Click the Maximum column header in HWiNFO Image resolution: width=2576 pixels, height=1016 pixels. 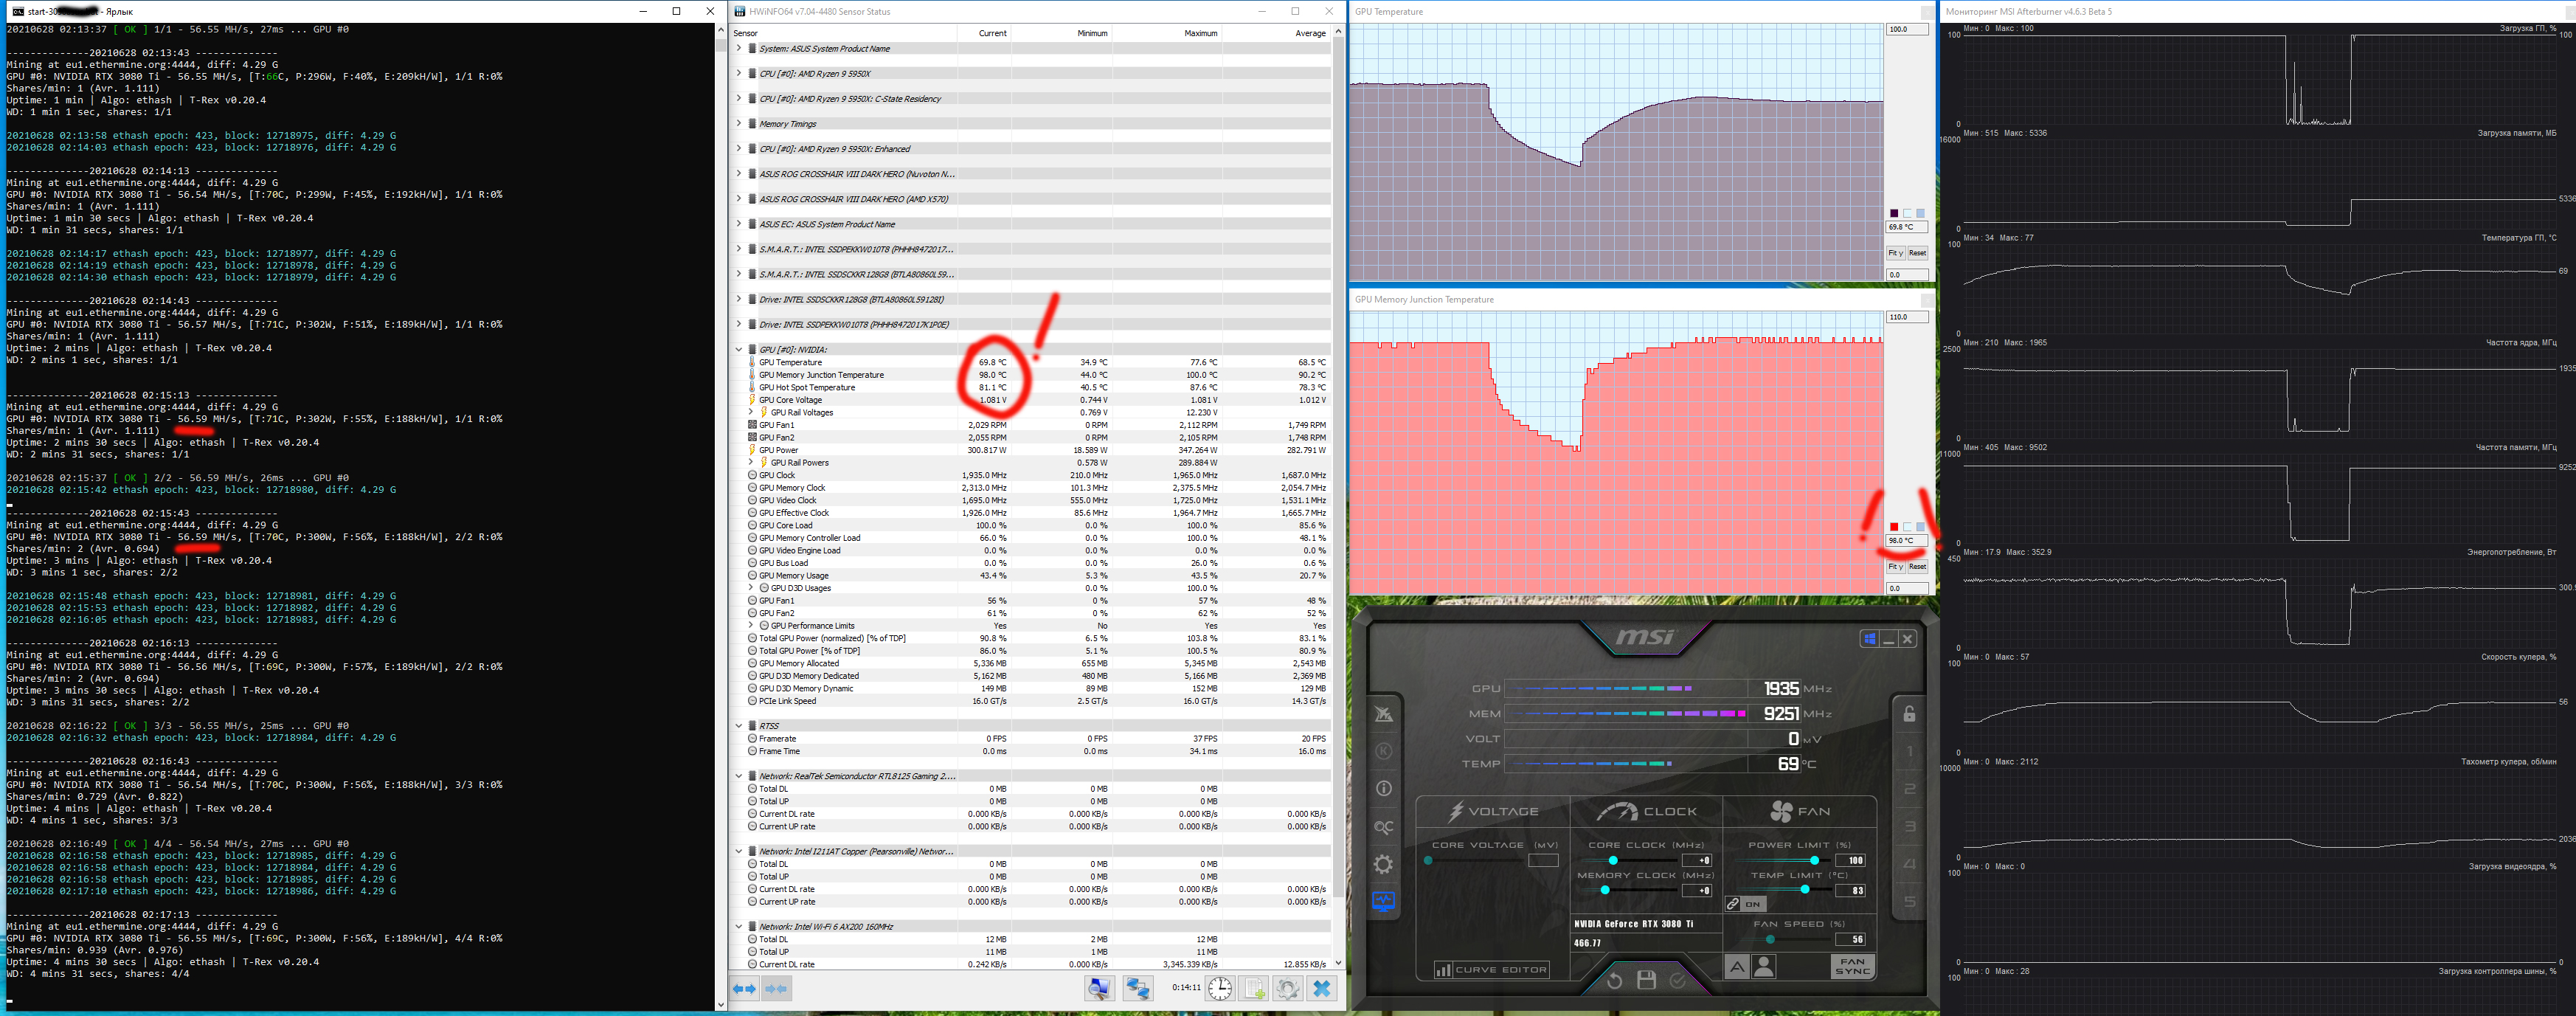click(1200, 33)
